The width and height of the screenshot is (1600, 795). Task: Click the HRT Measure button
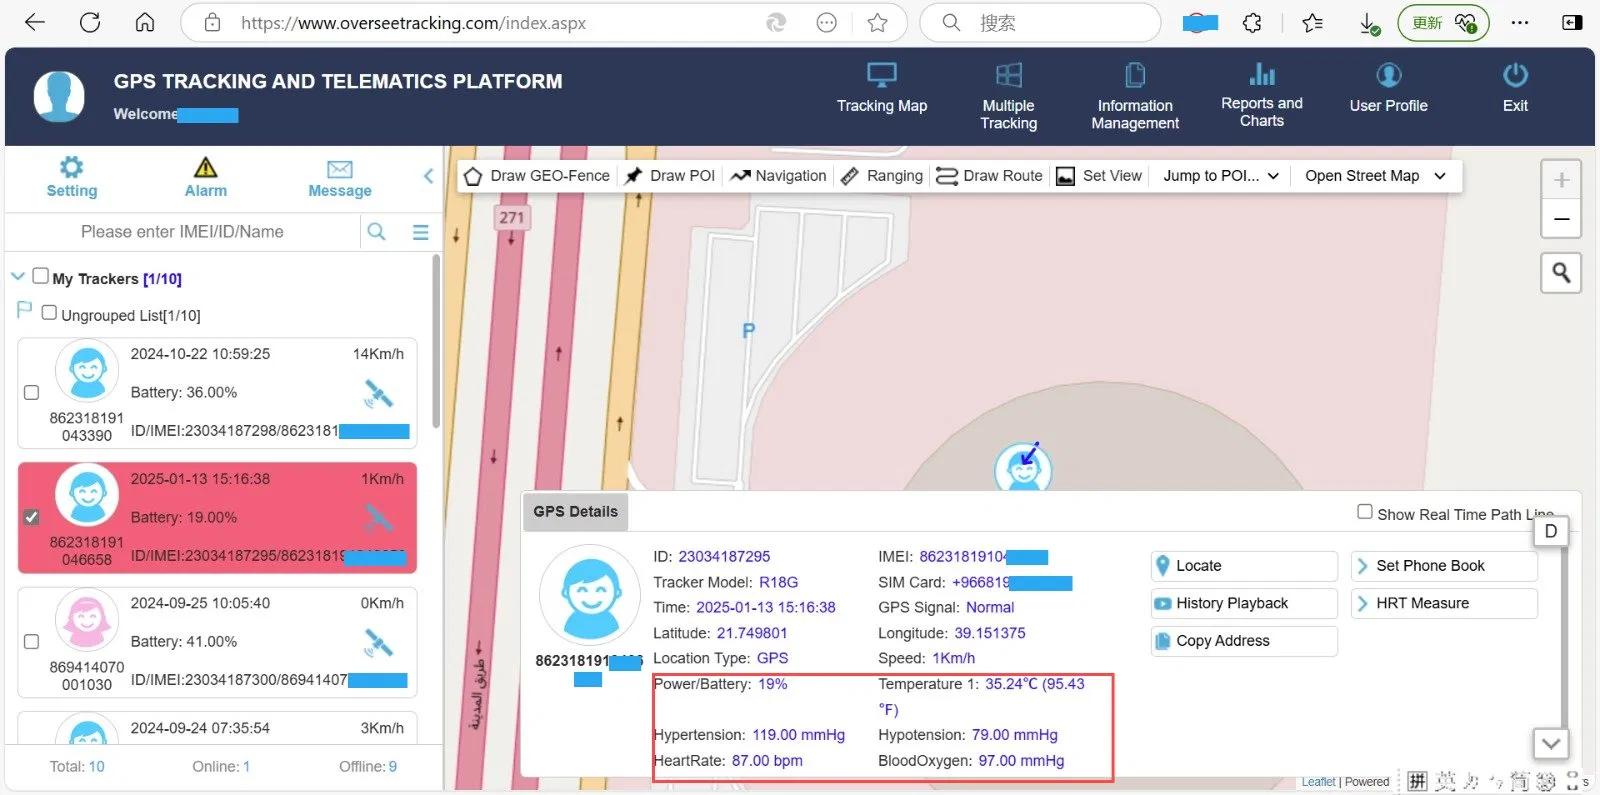1443,604
